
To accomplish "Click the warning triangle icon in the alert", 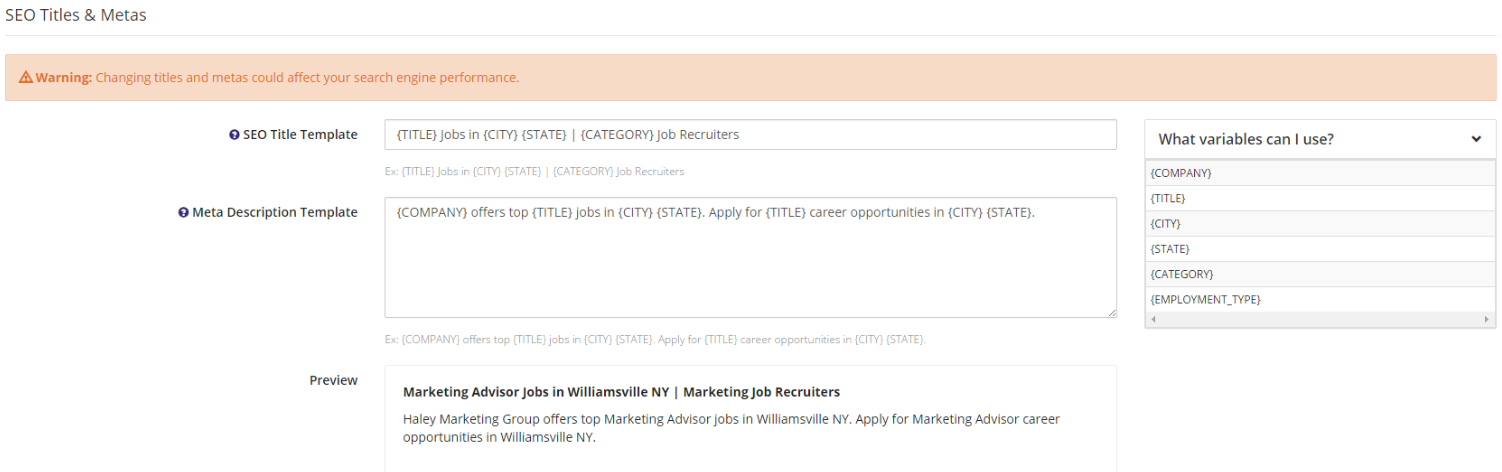I will click(x=26, y=78).
